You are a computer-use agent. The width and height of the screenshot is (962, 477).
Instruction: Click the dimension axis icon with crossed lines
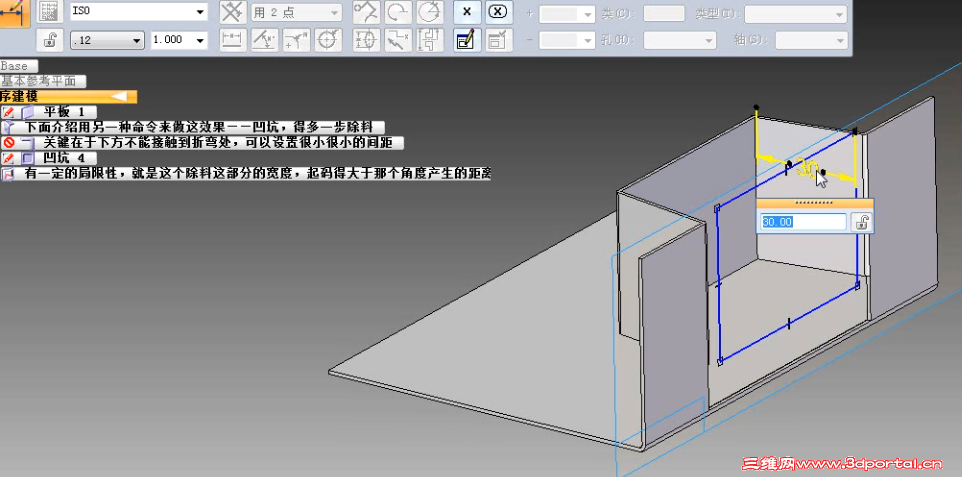233,12
